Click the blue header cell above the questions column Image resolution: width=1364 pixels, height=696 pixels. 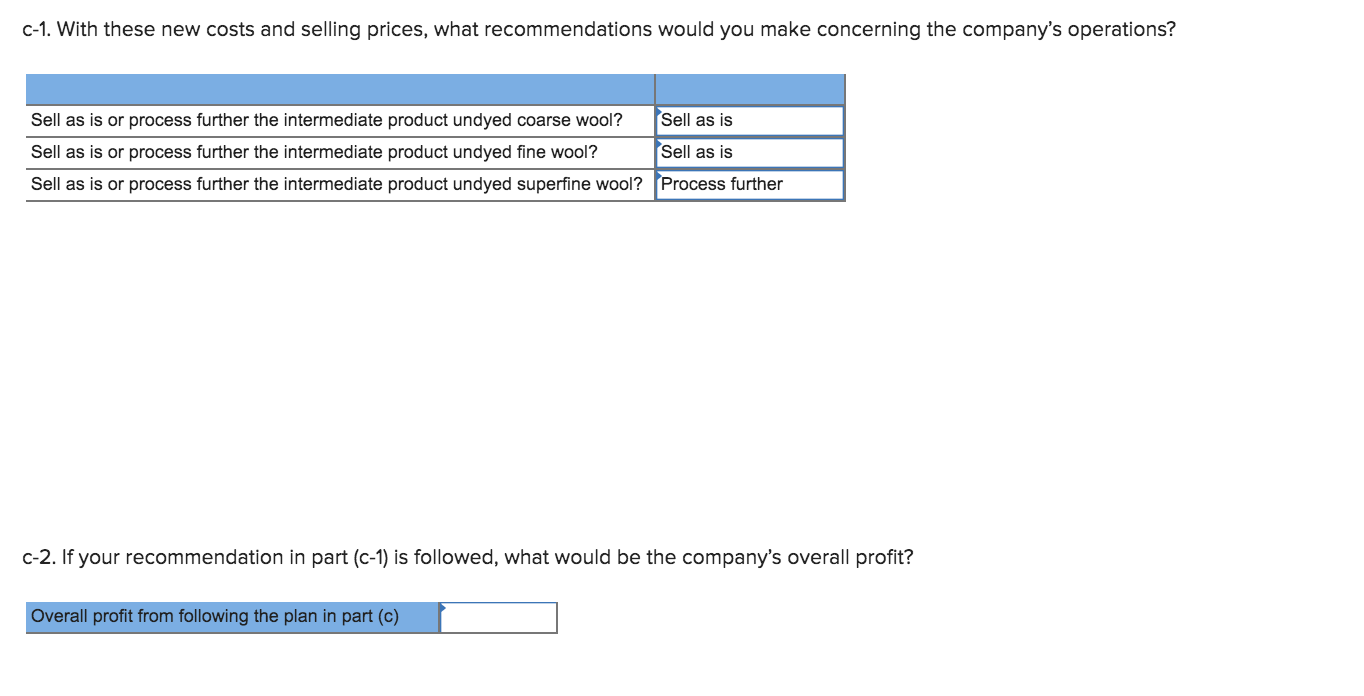pos(340,89)
